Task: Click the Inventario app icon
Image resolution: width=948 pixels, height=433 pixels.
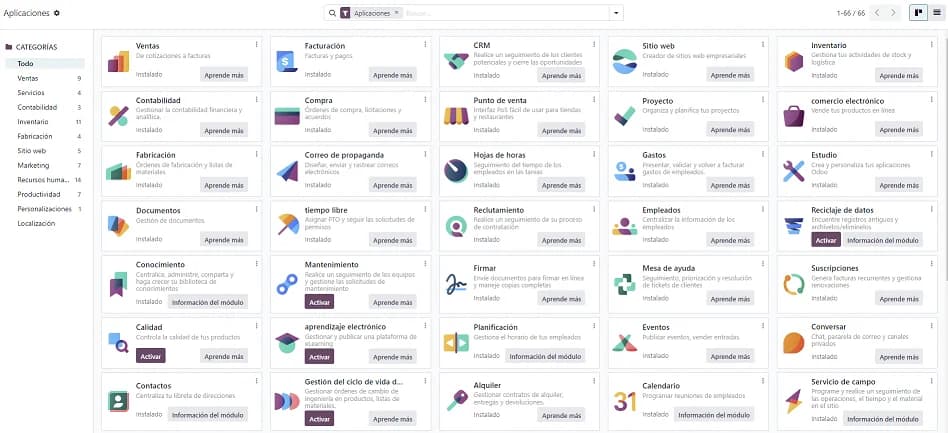Action: [x=793, y=62]
